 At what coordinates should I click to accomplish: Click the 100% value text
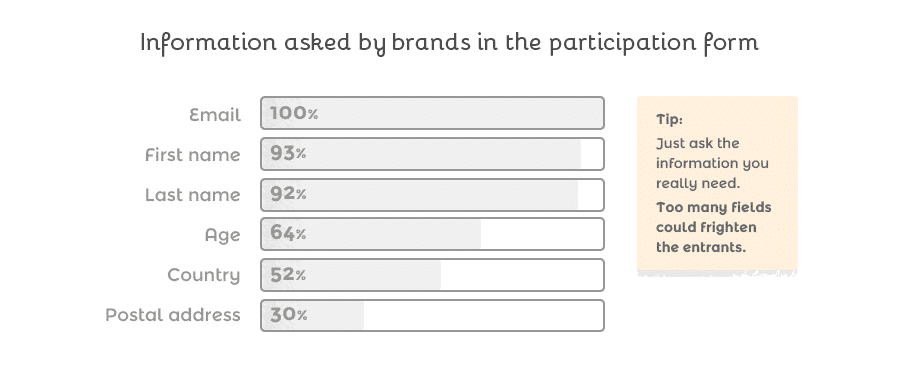click(293, 113)
